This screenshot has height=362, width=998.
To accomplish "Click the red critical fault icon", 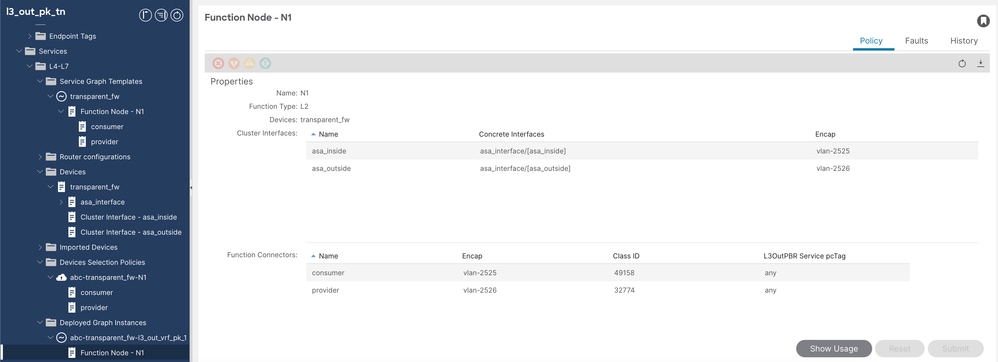I will 218,63.
